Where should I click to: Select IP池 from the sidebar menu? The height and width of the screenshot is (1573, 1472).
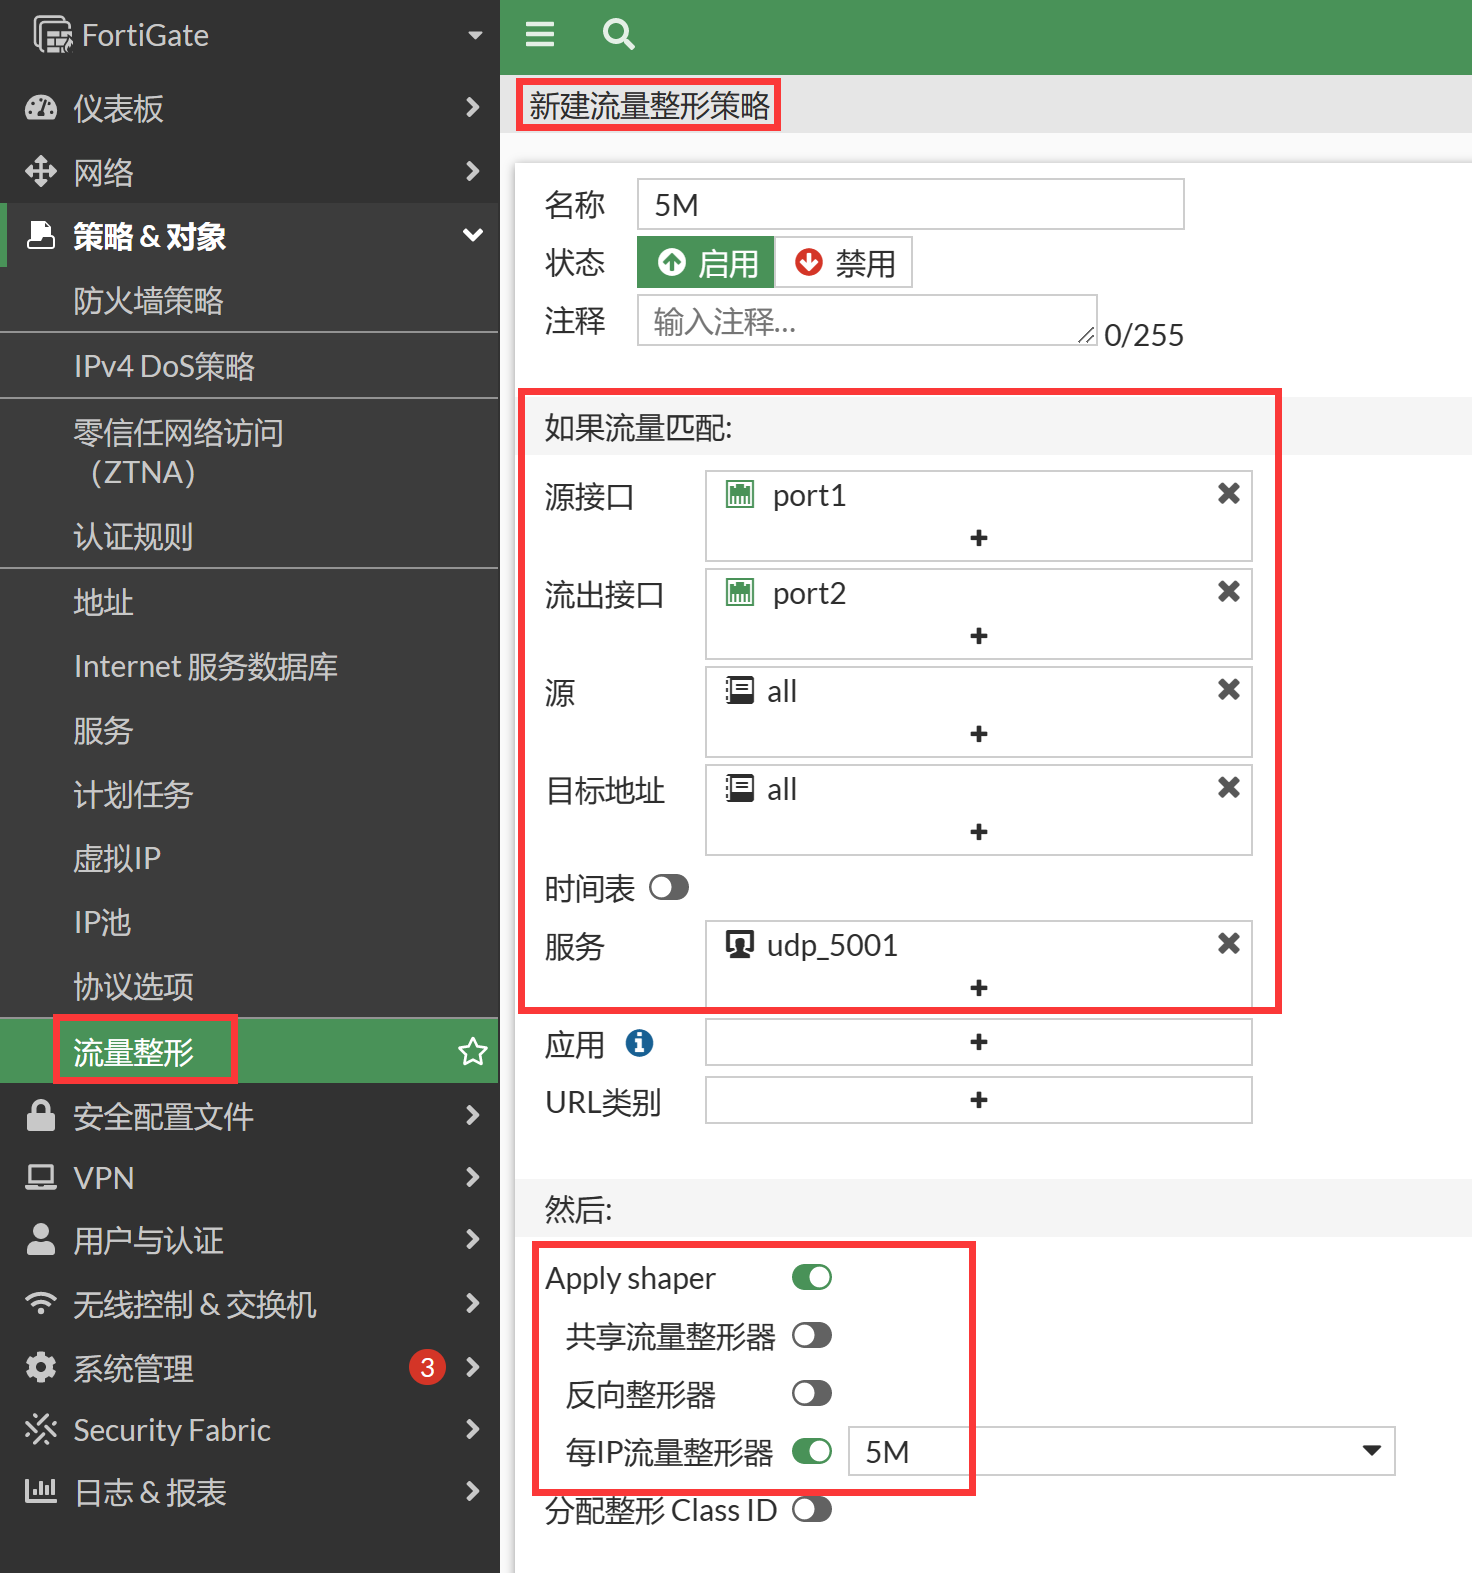pyautogui.click(x=102, y=922)
